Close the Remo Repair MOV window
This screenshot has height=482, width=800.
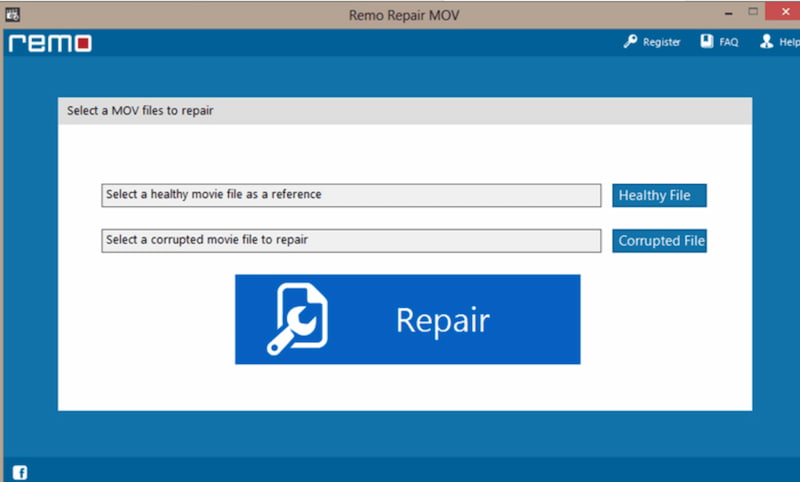click(x=787, y=13)
